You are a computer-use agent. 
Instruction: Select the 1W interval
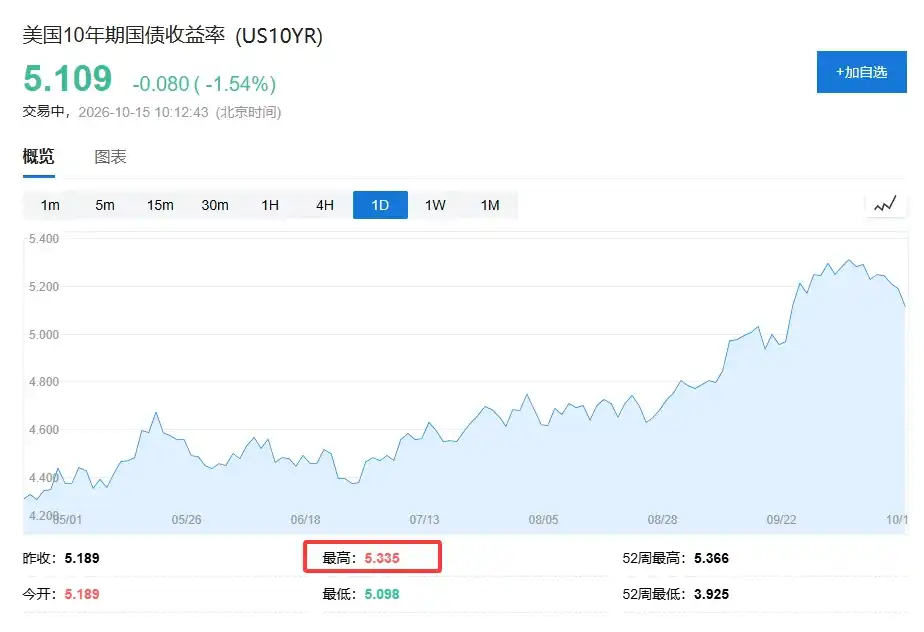point(435,205)
